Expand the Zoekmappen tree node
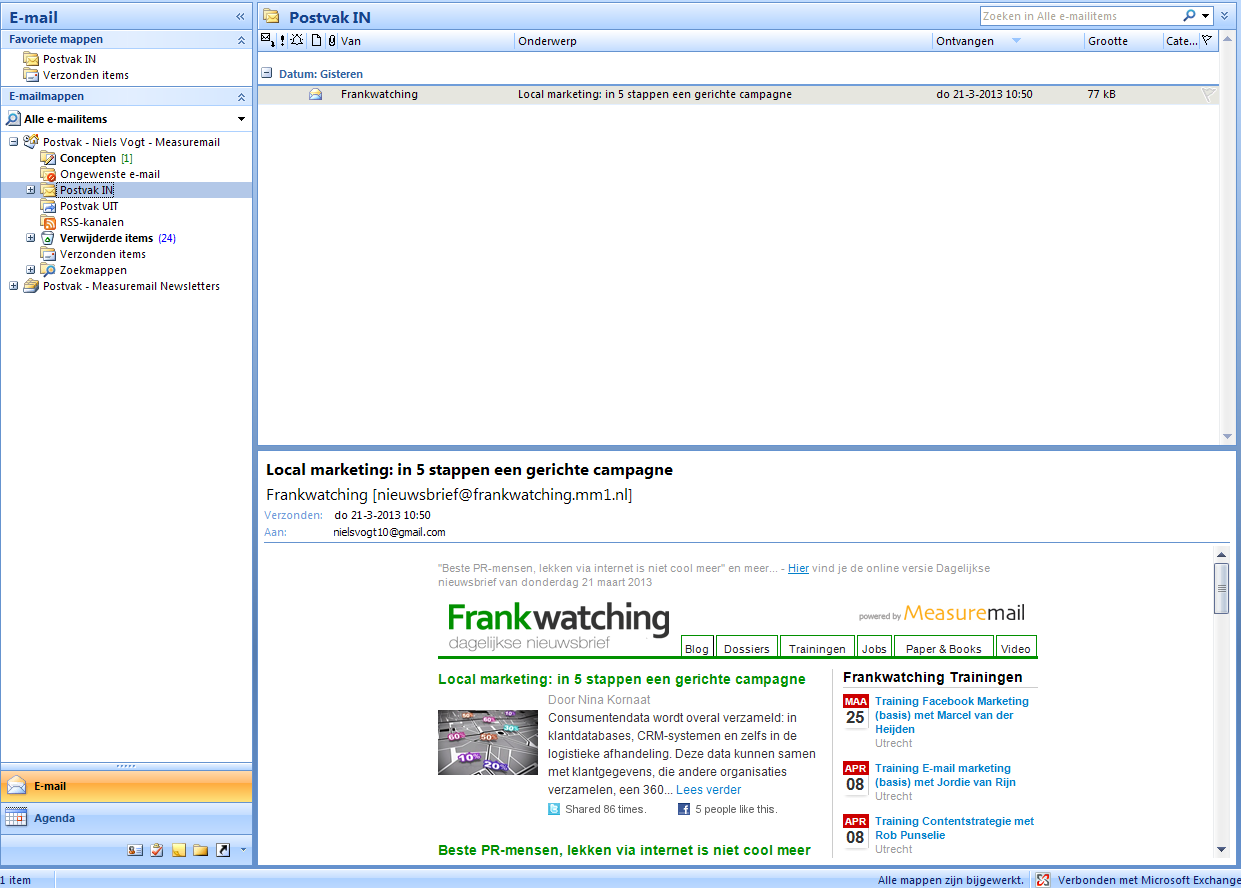This screenshot has height=888, width=1241. pyautogui.click(x=30, y=270)
